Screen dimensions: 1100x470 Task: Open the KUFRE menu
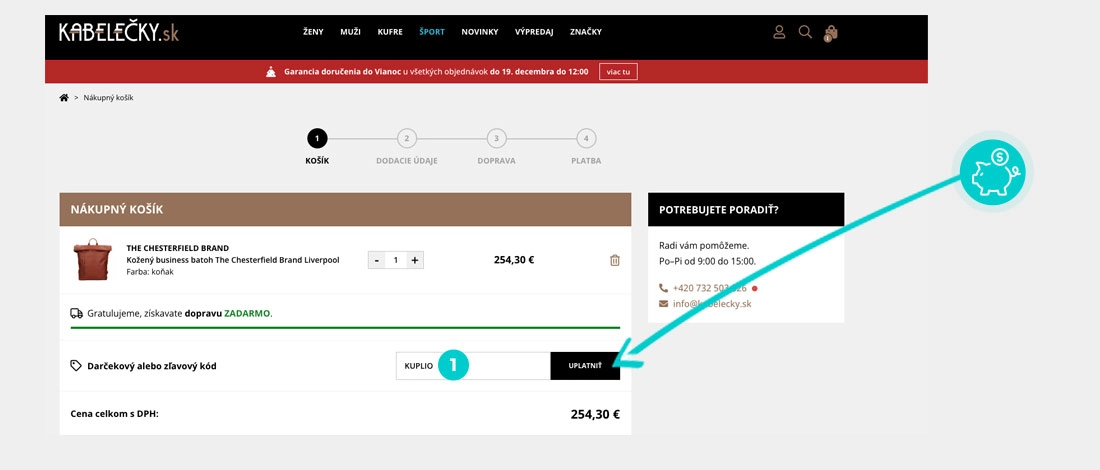(390, 32)
